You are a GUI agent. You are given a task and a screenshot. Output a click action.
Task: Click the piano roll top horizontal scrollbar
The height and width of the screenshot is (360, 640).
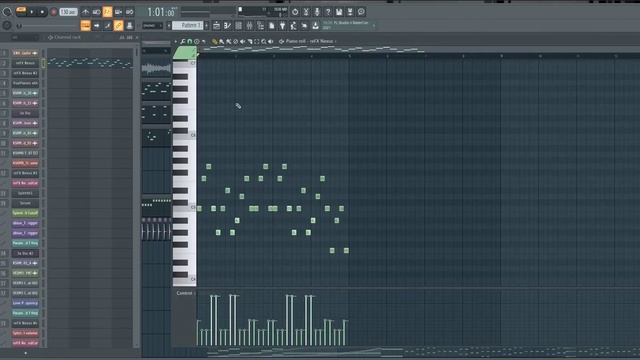point(313,50)
